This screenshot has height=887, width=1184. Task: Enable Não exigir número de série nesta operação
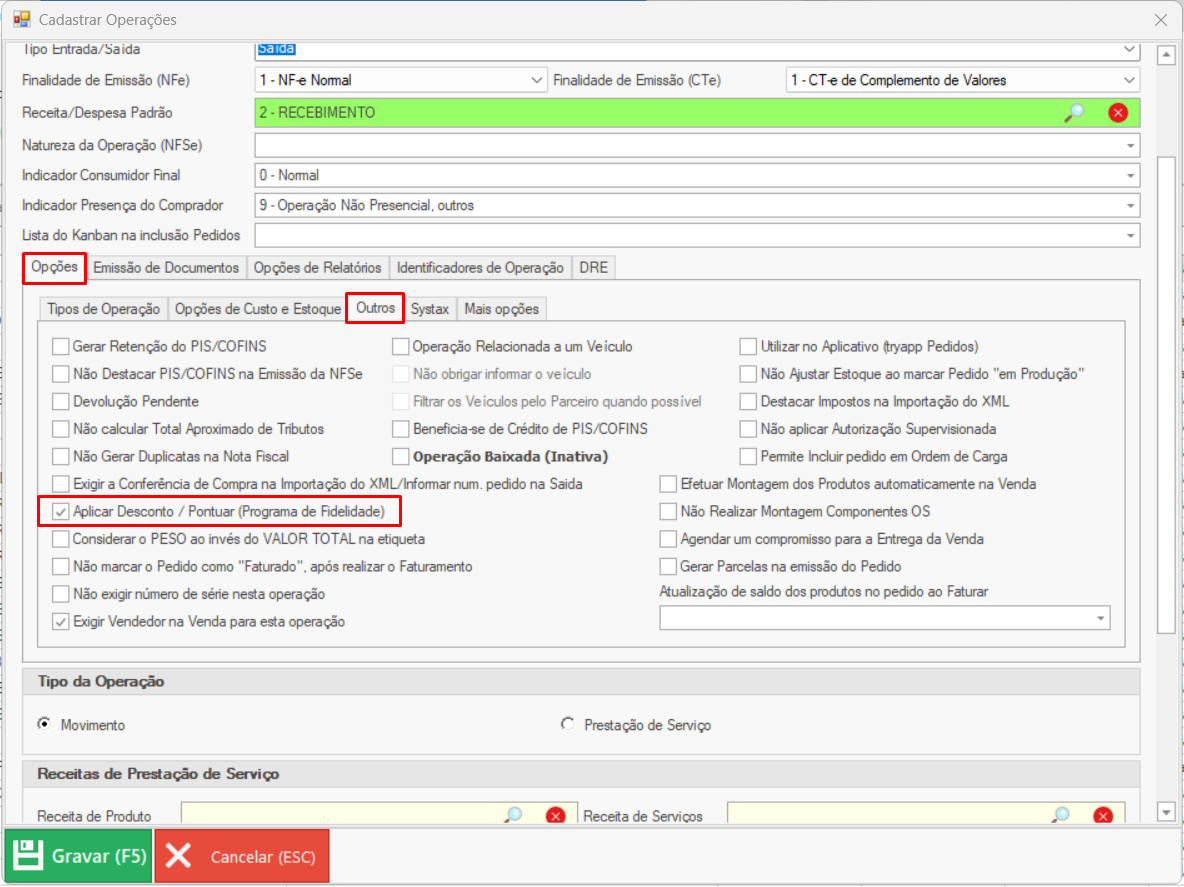click(x=60, y=594)
